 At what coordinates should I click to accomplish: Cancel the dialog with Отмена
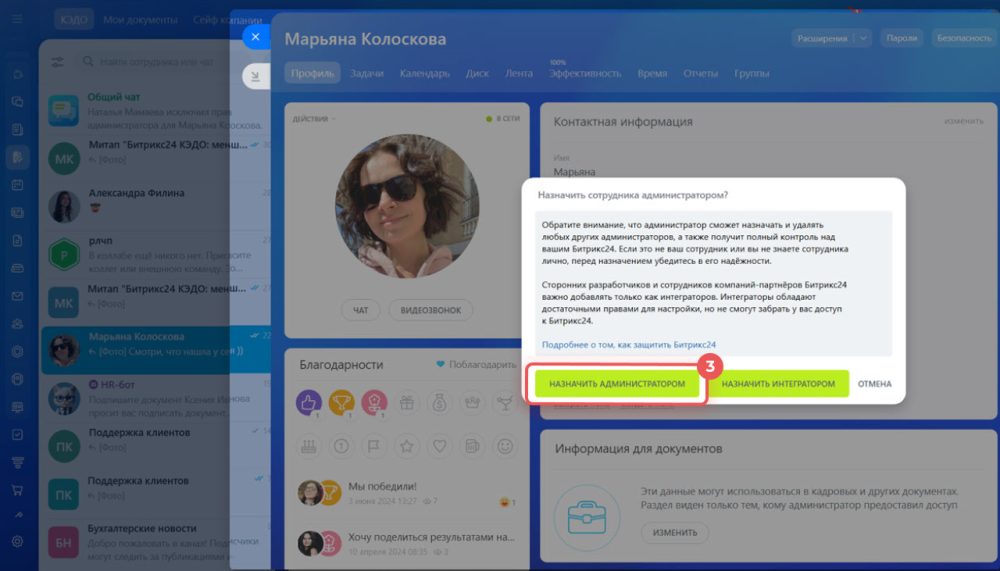[x=874, y=383]
